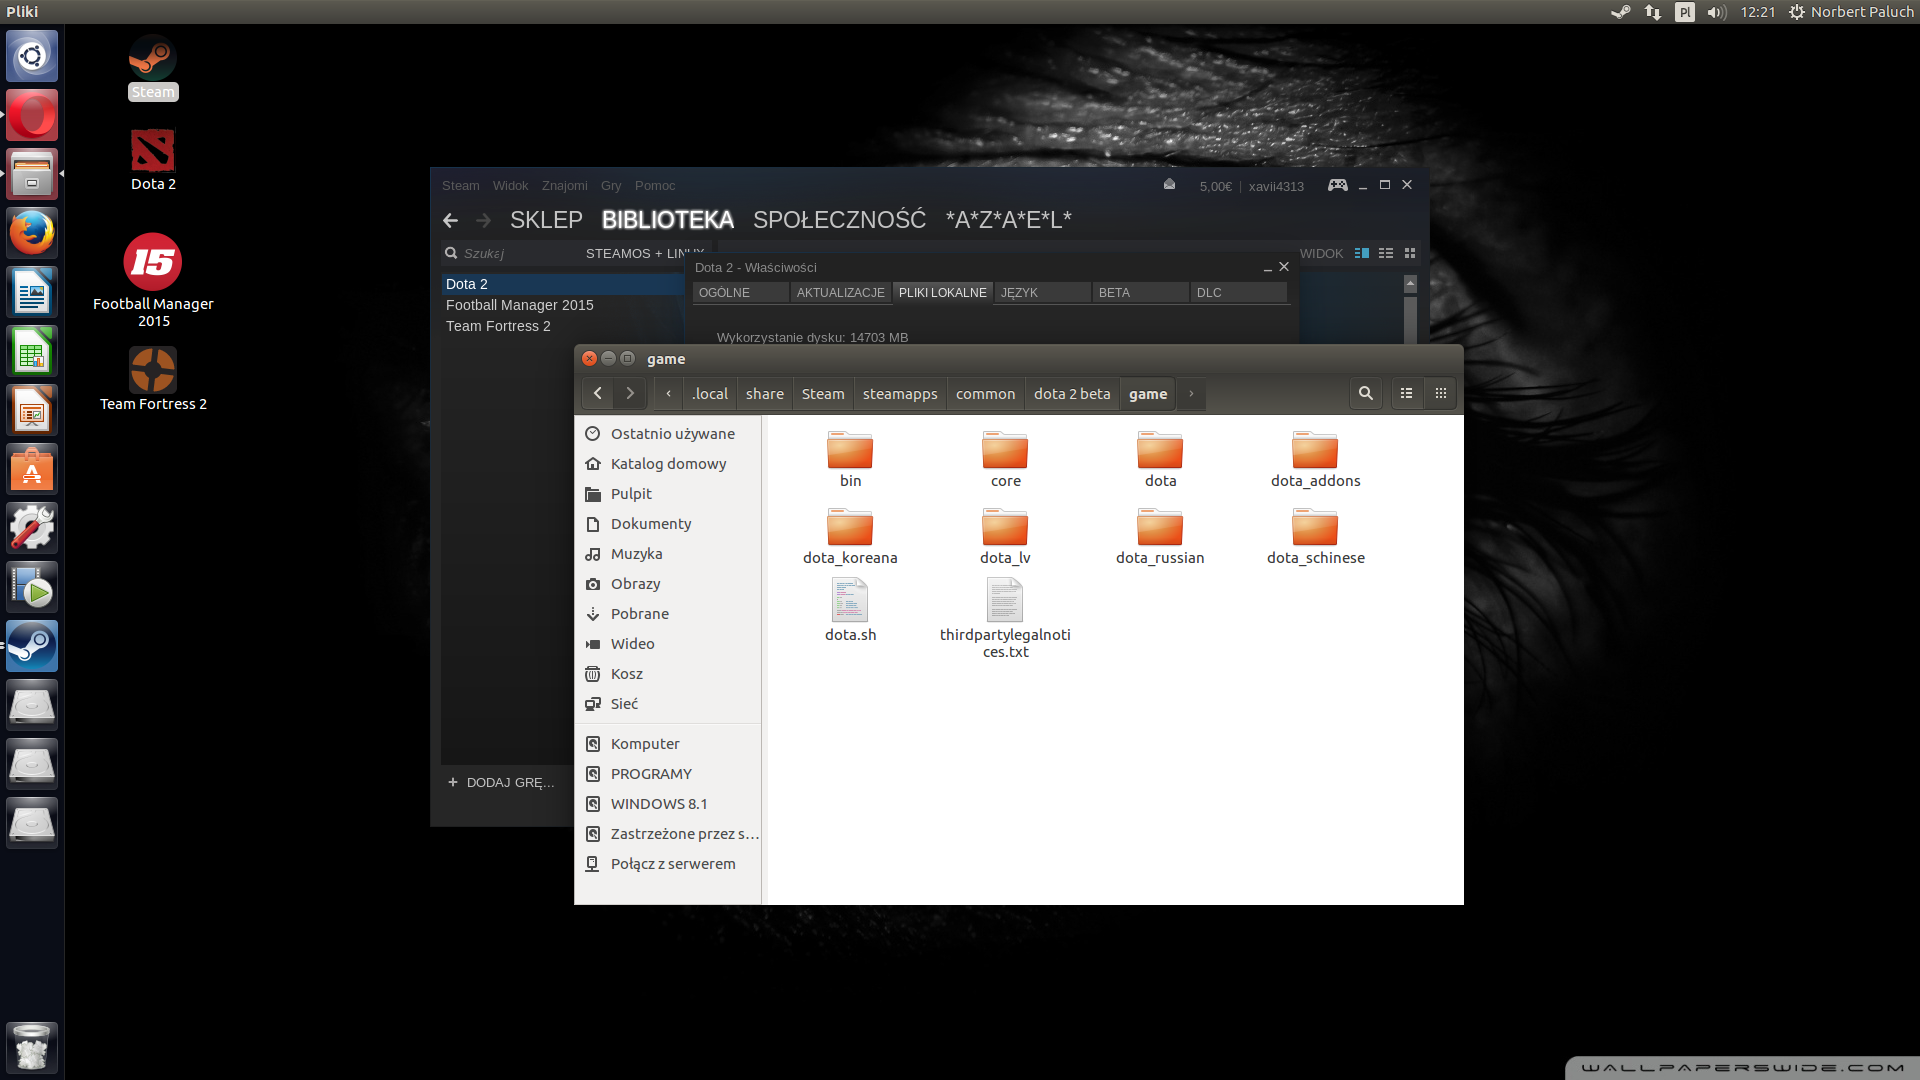
Task: Open the Steam desktop shortcut
Action: point(153,66)
